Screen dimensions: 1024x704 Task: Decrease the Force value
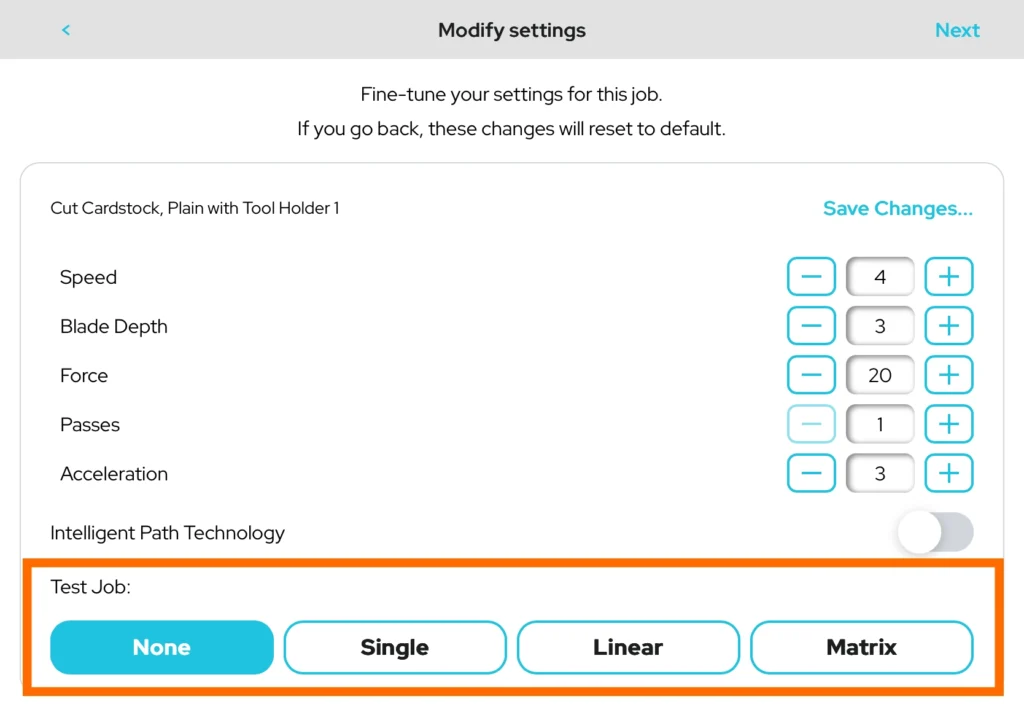pyautogui.click(x=811, y=375)
